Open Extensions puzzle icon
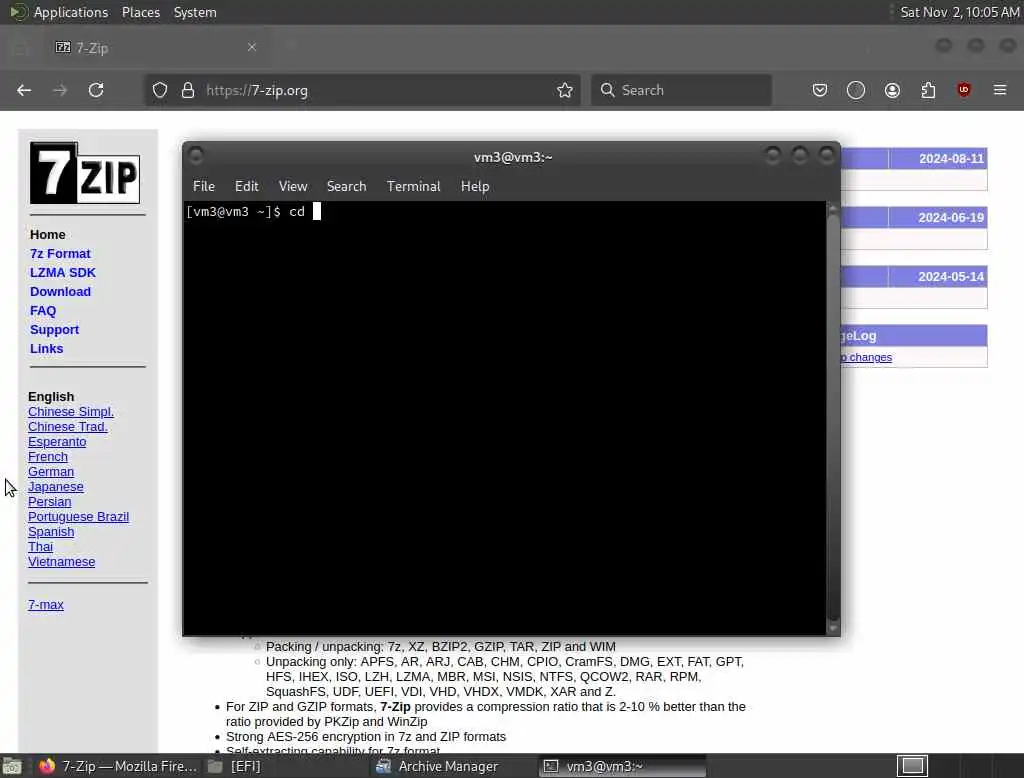This screenshot has height=778, width=1024. click(928, 90)
